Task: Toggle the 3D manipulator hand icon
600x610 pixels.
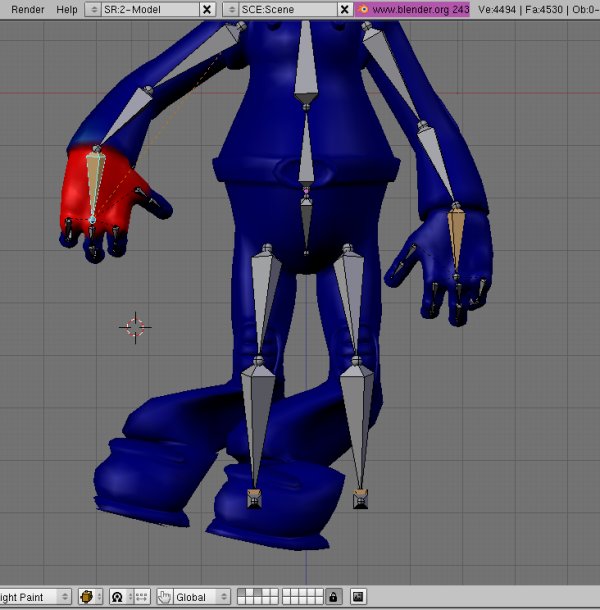Action: tap(164, 597)
